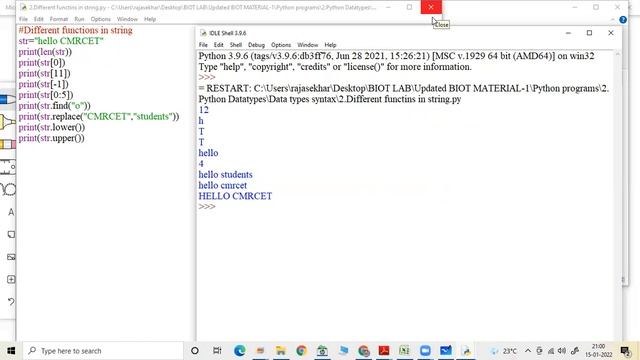This screenshot has height=360, width=640.
Task: Open the clock showing 21:00 15-01-2022
Action: click(598, 351)
